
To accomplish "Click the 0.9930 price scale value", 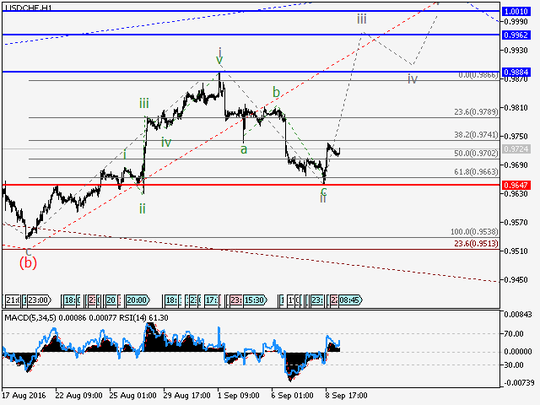I will click(516, 50).
